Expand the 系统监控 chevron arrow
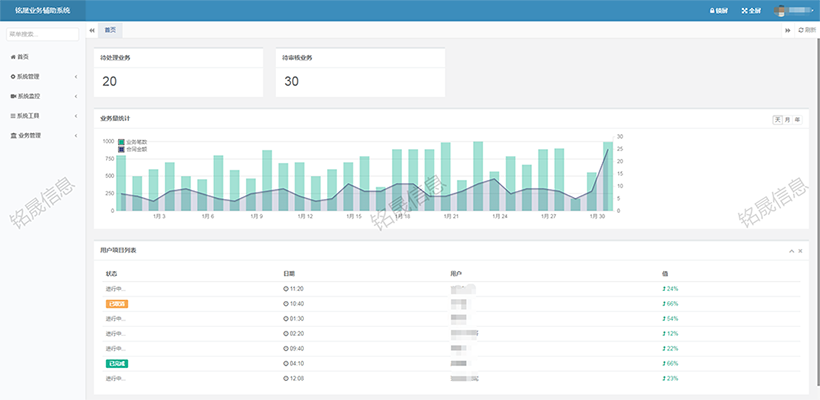This screenshot has width=820, height=400. [76, 96]
